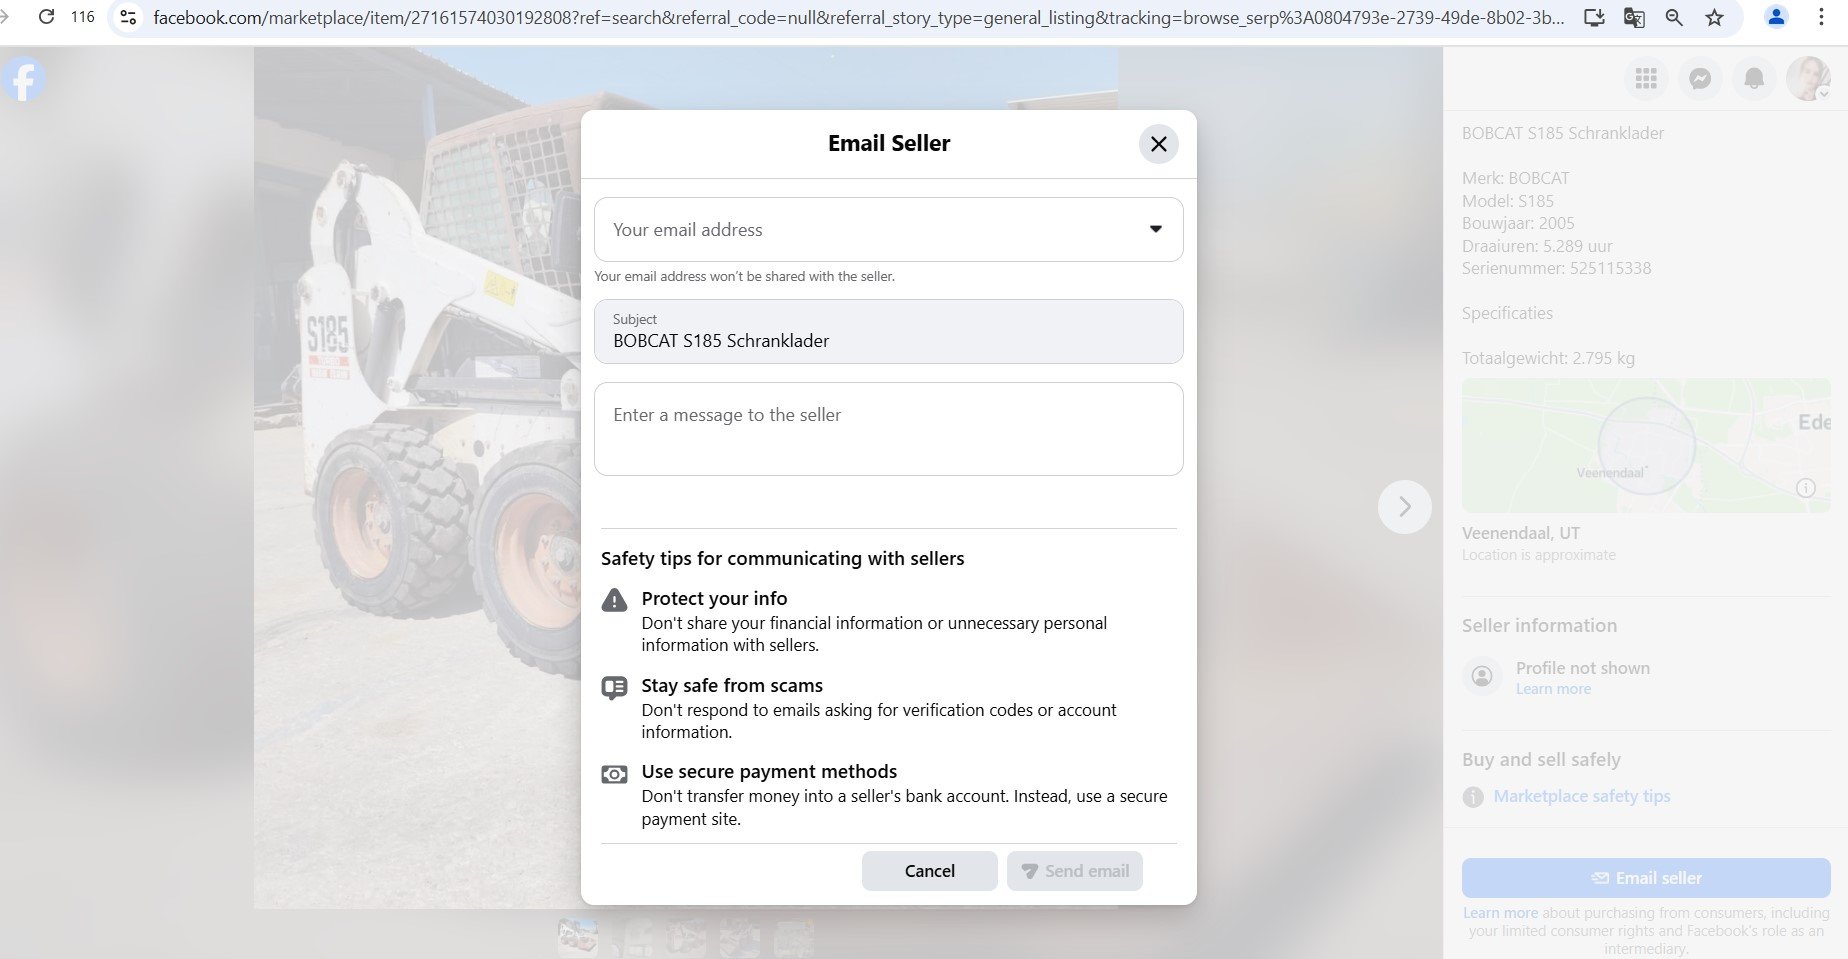The width and height of the screenshot is (1848, 959).
Task: Reload the page
Action: point(46,17)
